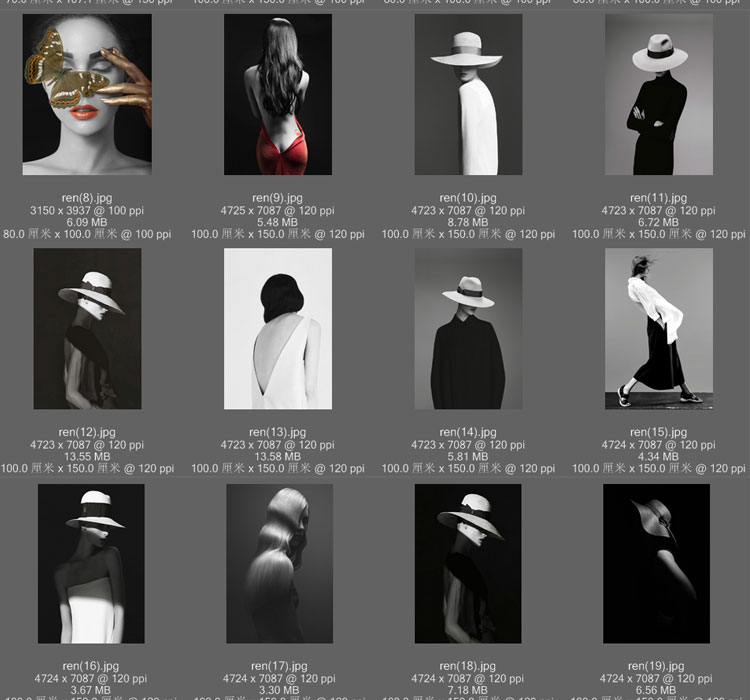Select the butterfly face thumbnail ren(8)
The width and height of the screenshot is (750, 700).
pos(87,94)
